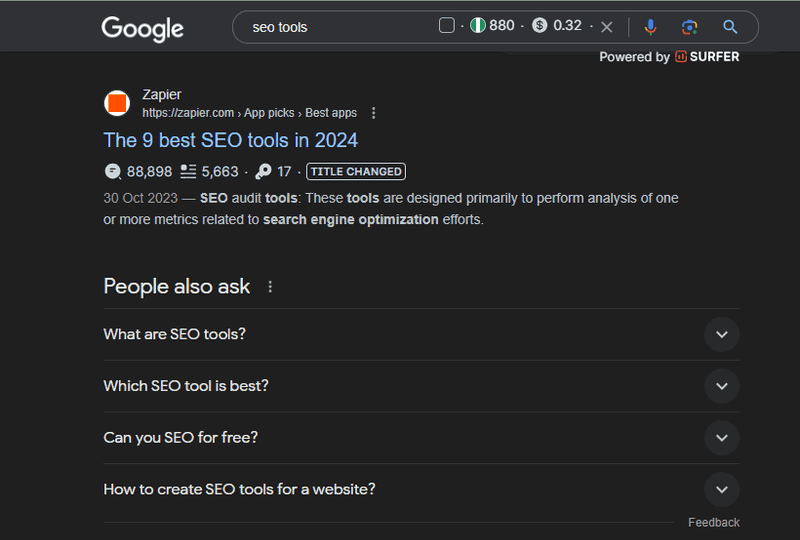Click the "What are SEO tools?" question text
The width and height of the screenshot is (800, 540).
[174, 334]
